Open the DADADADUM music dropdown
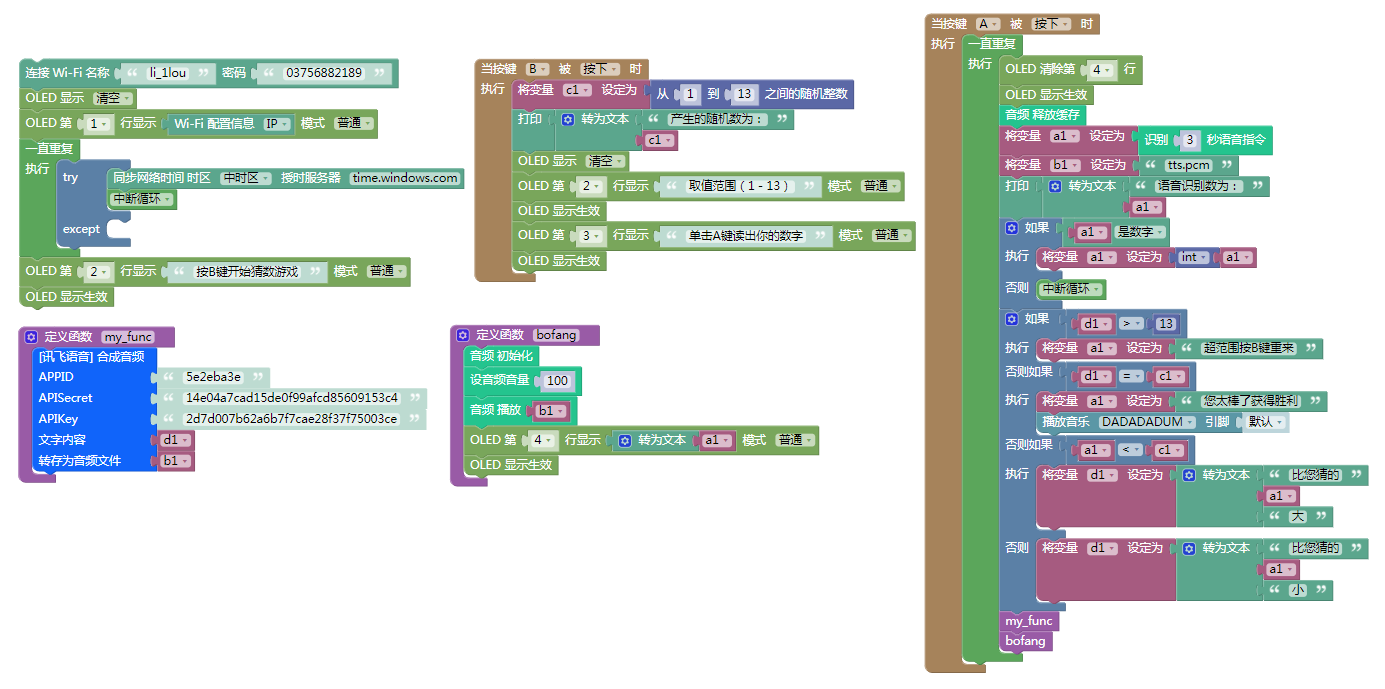This screenshot has height=689, width=1385. point(1147,422)
